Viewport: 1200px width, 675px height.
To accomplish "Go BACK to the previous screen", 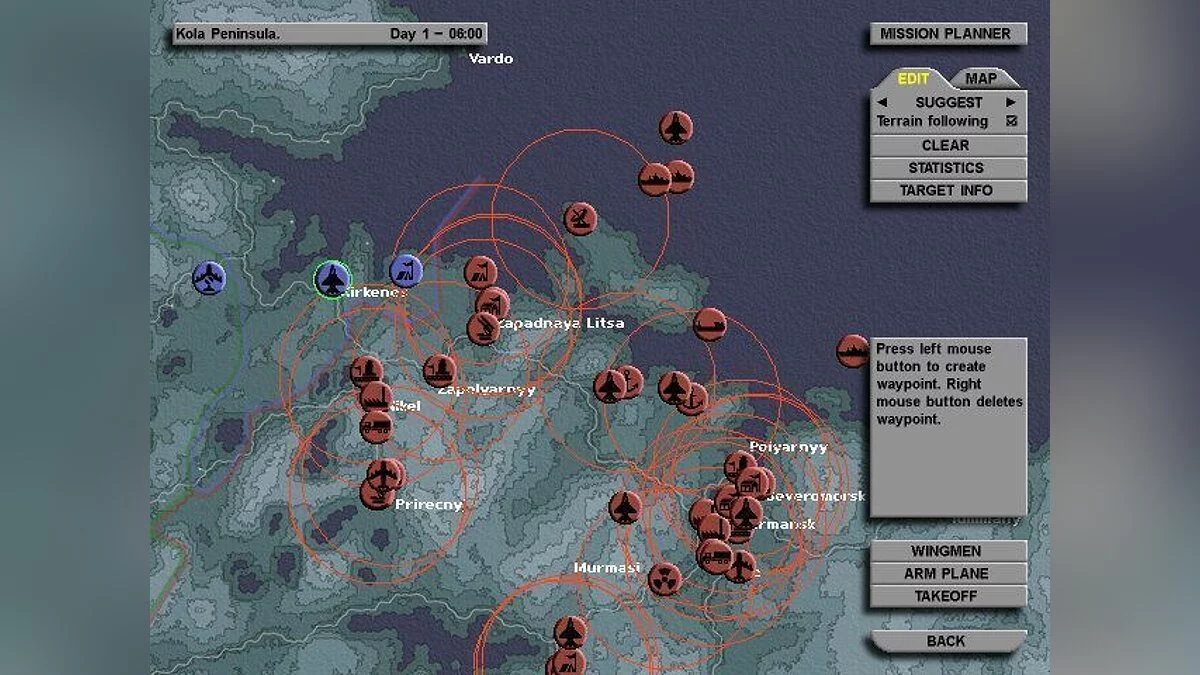I will pyautogui.click(x=947, y=641).
